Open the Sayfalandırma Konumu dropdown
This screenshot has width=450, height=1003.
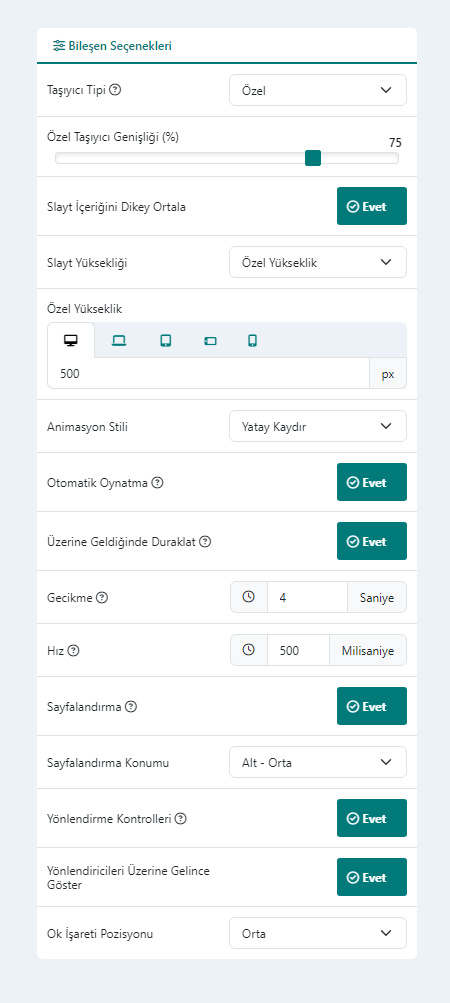coord(317,762)
